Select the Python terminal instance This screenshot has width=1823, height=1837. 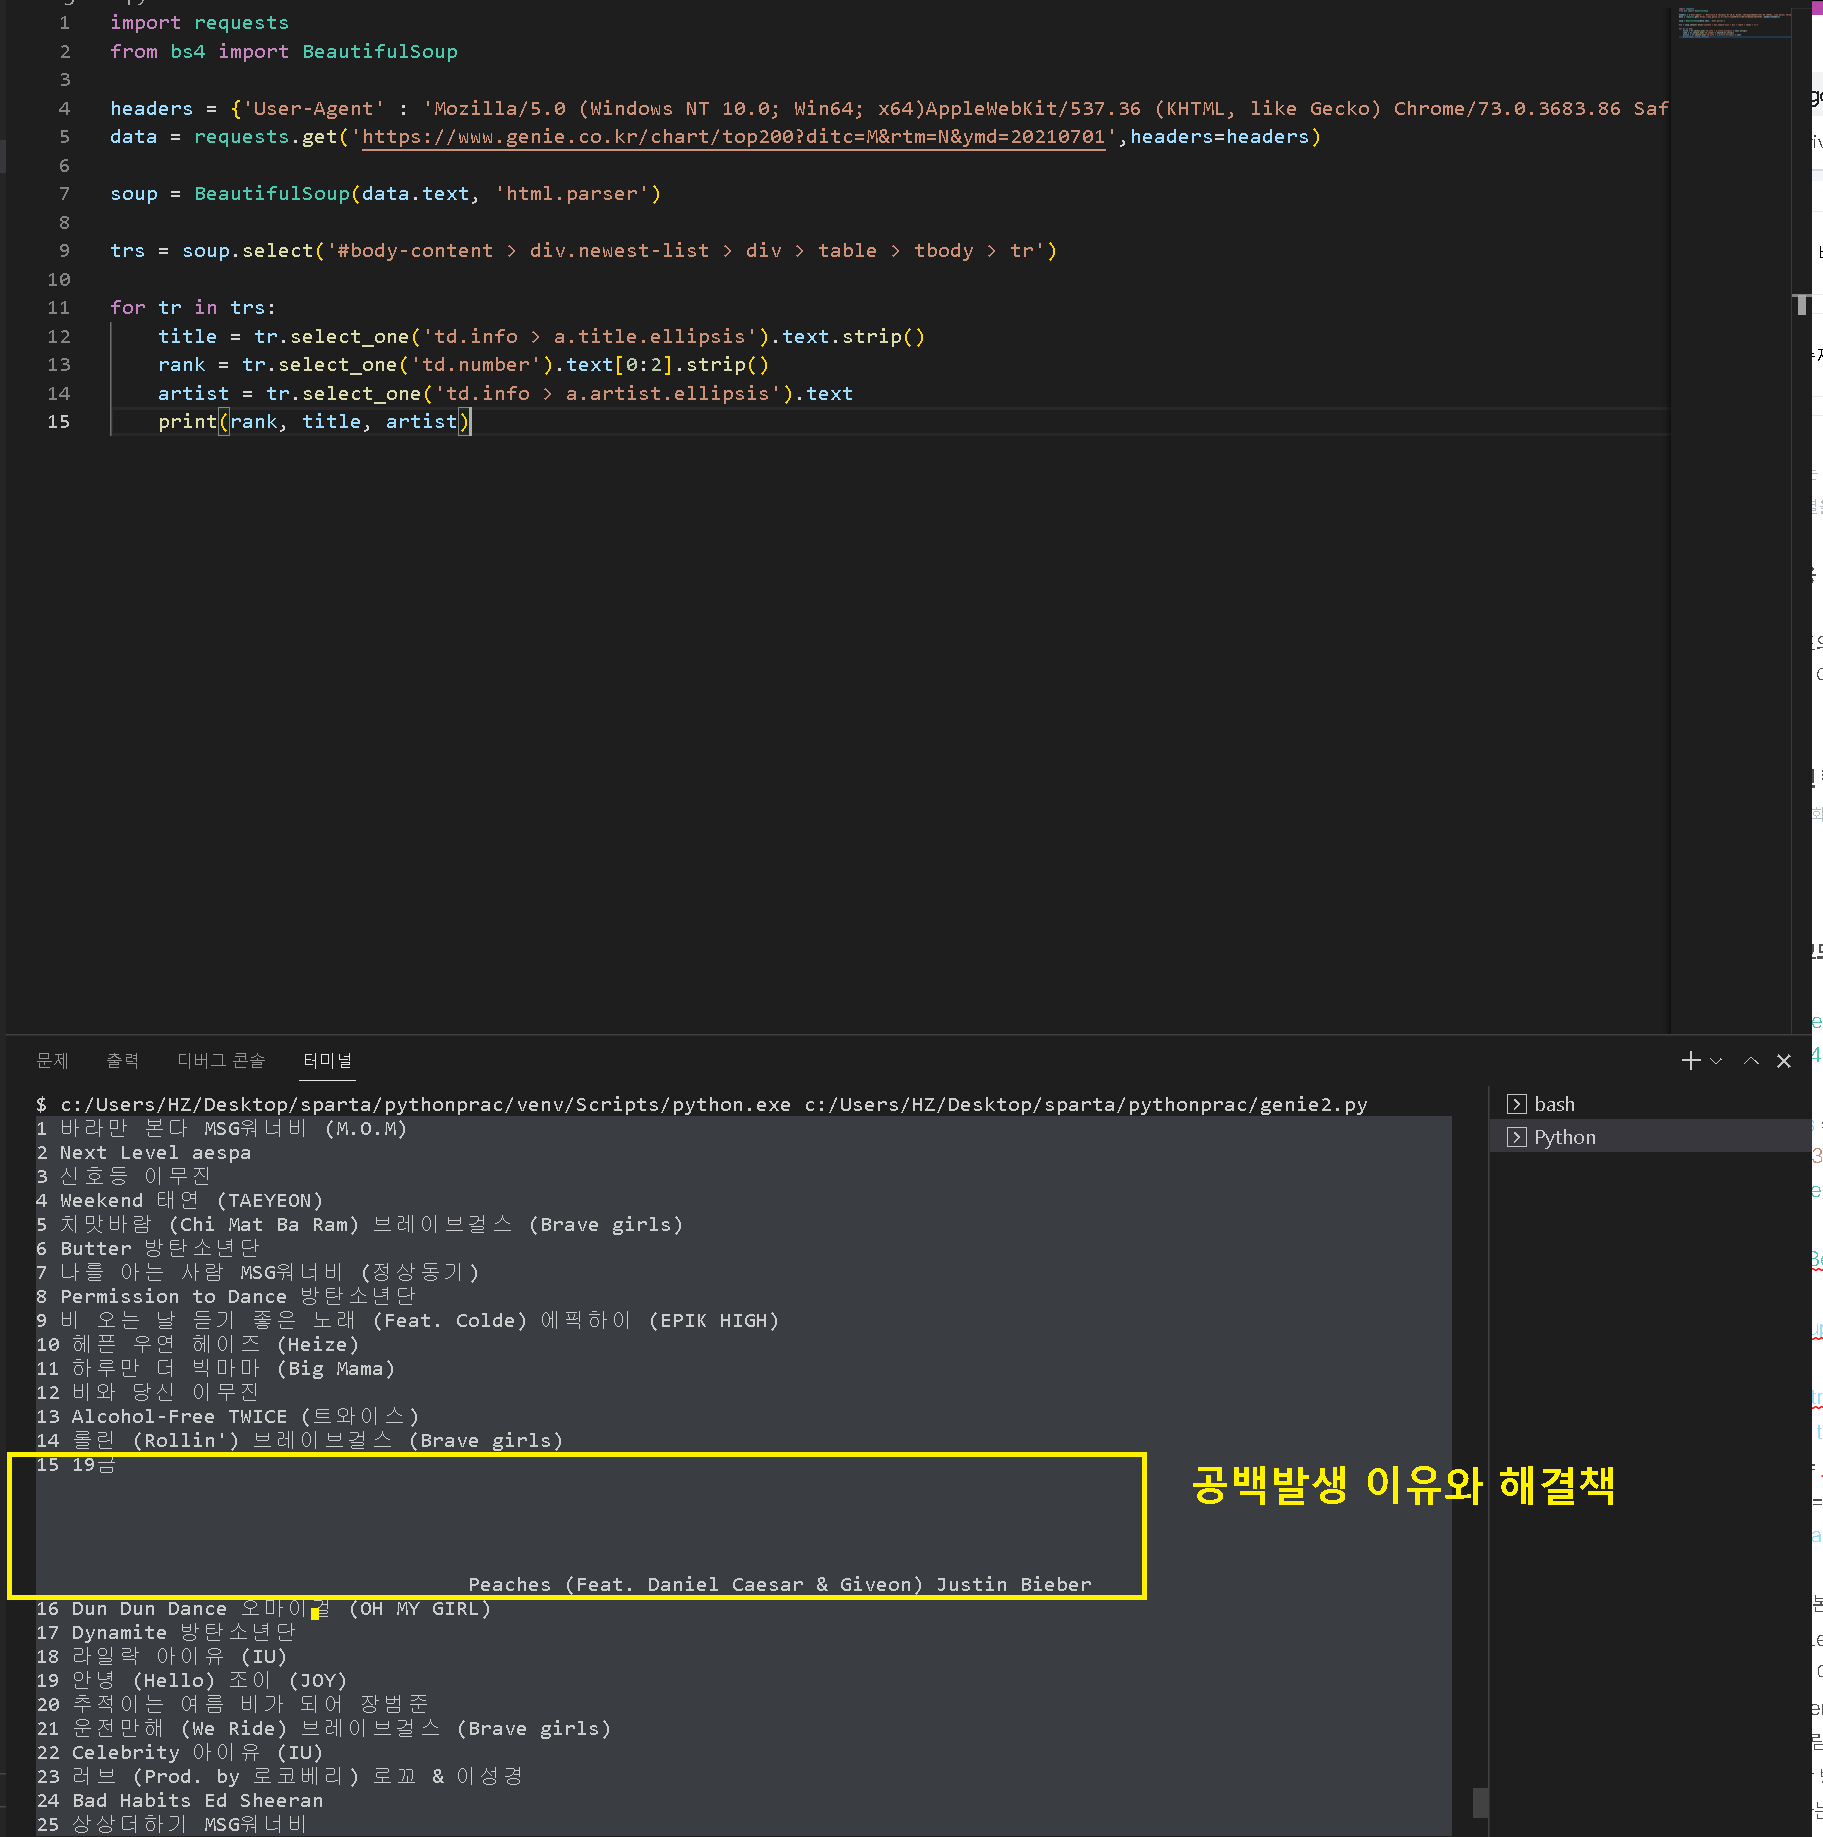click(x=1650, y=1137)
